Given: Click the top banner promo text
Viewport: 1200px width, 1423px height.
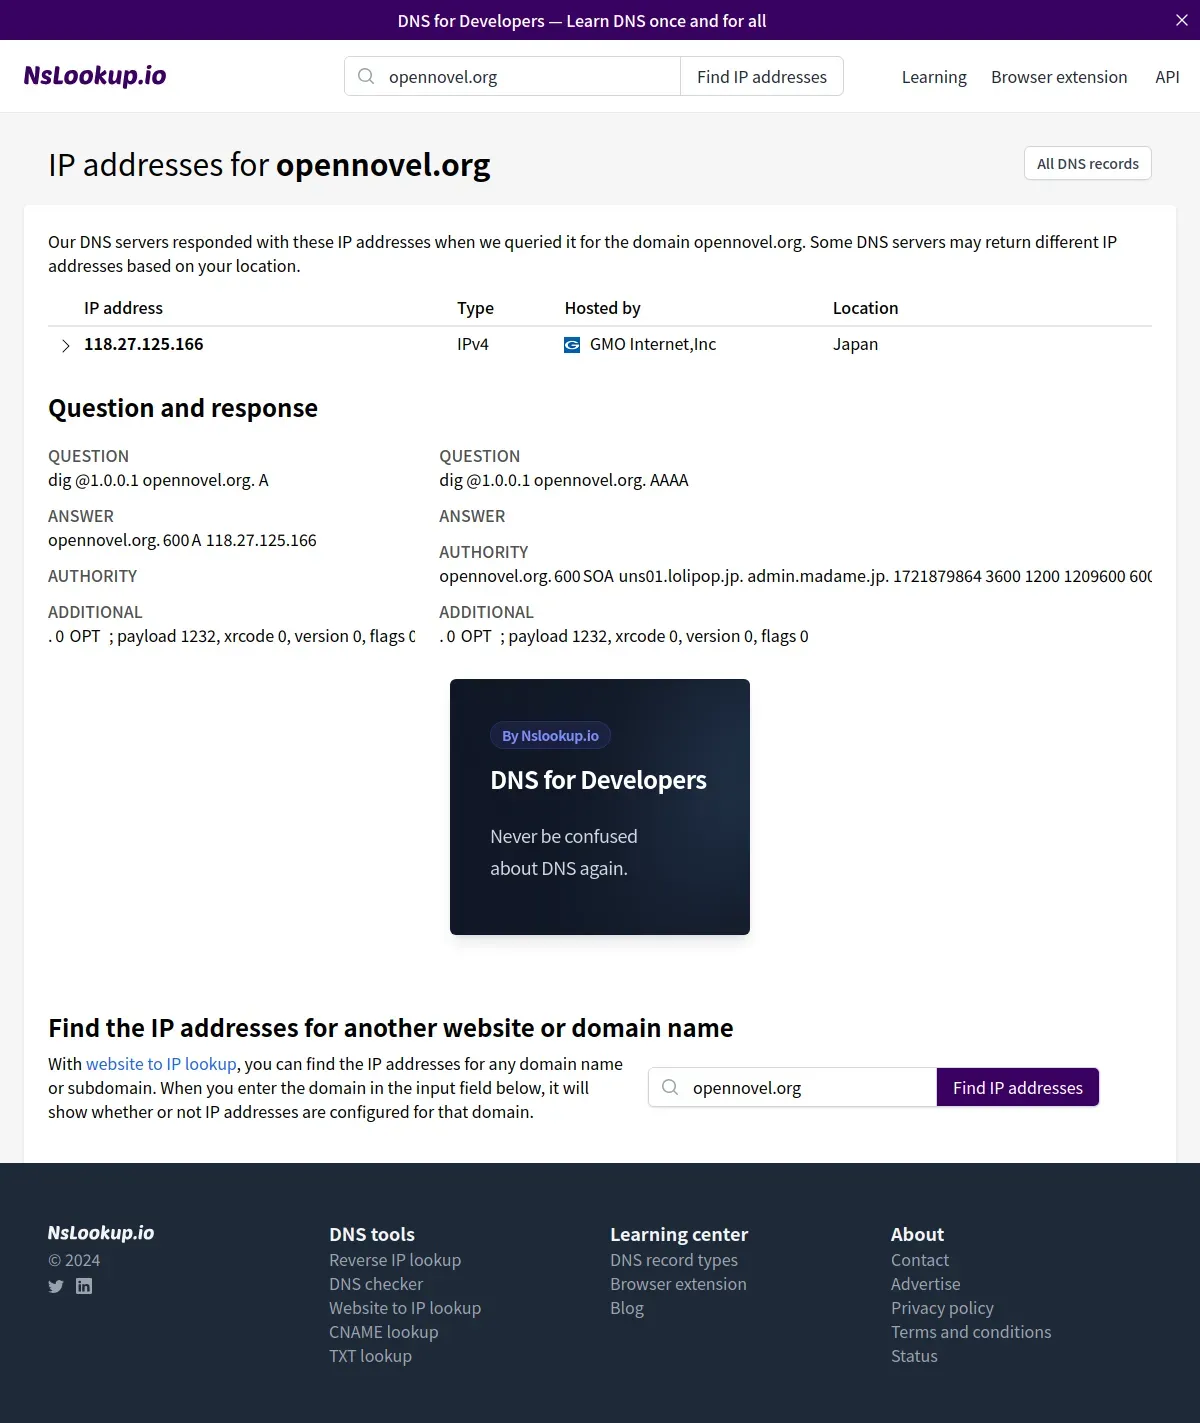Looking at the screenshot, I should click(582, 21).
